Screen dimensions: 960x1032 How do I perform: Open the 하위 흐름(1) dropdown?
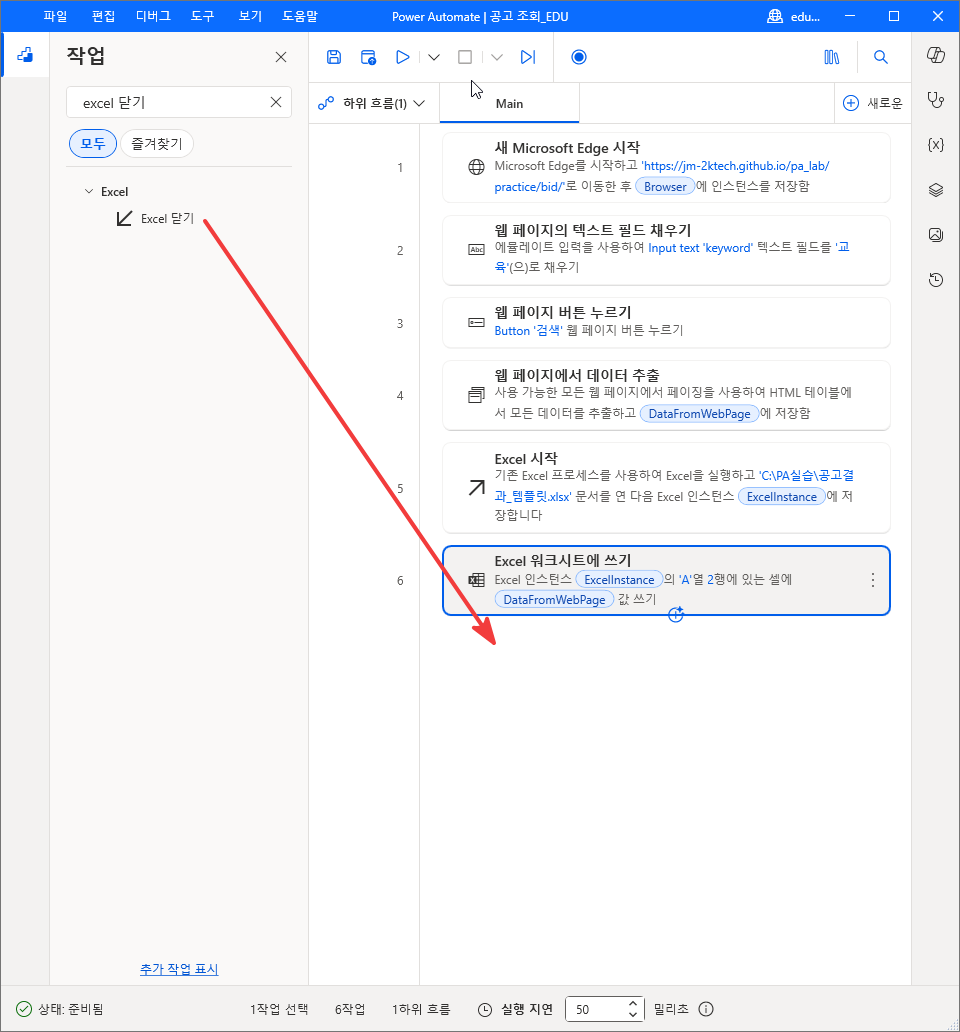click(x=372, y=103)
